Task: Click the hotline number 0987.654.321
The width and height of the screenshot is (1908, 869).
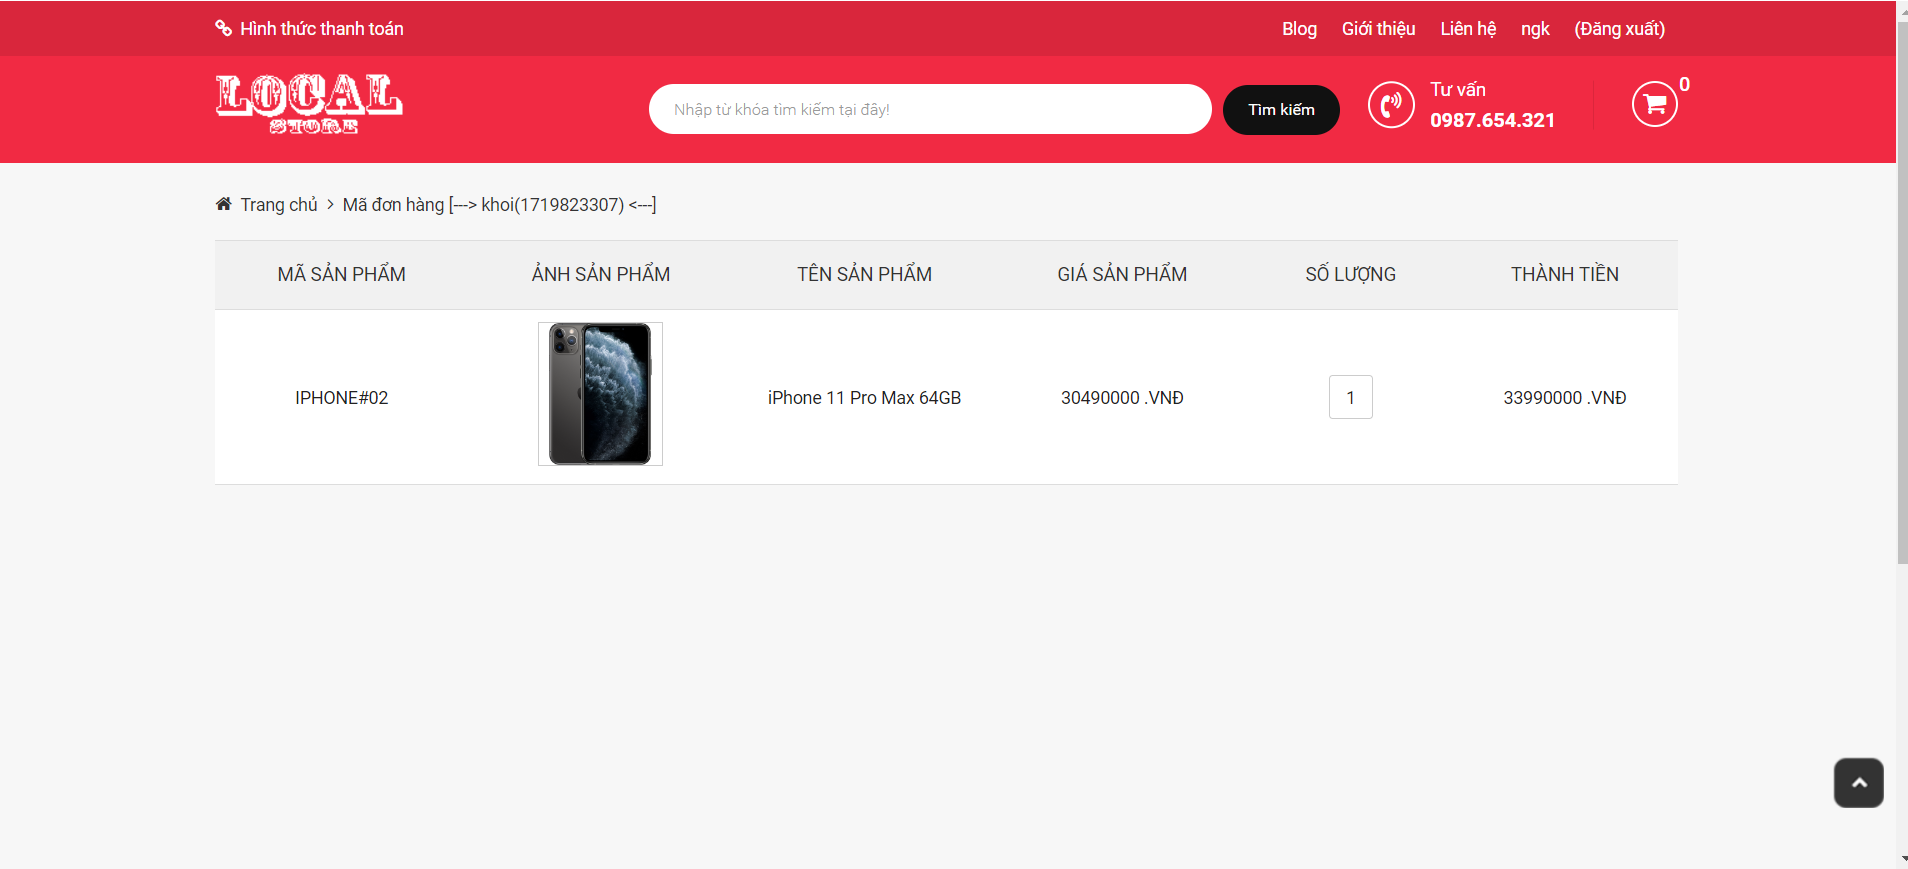Action: (1492, 120)
